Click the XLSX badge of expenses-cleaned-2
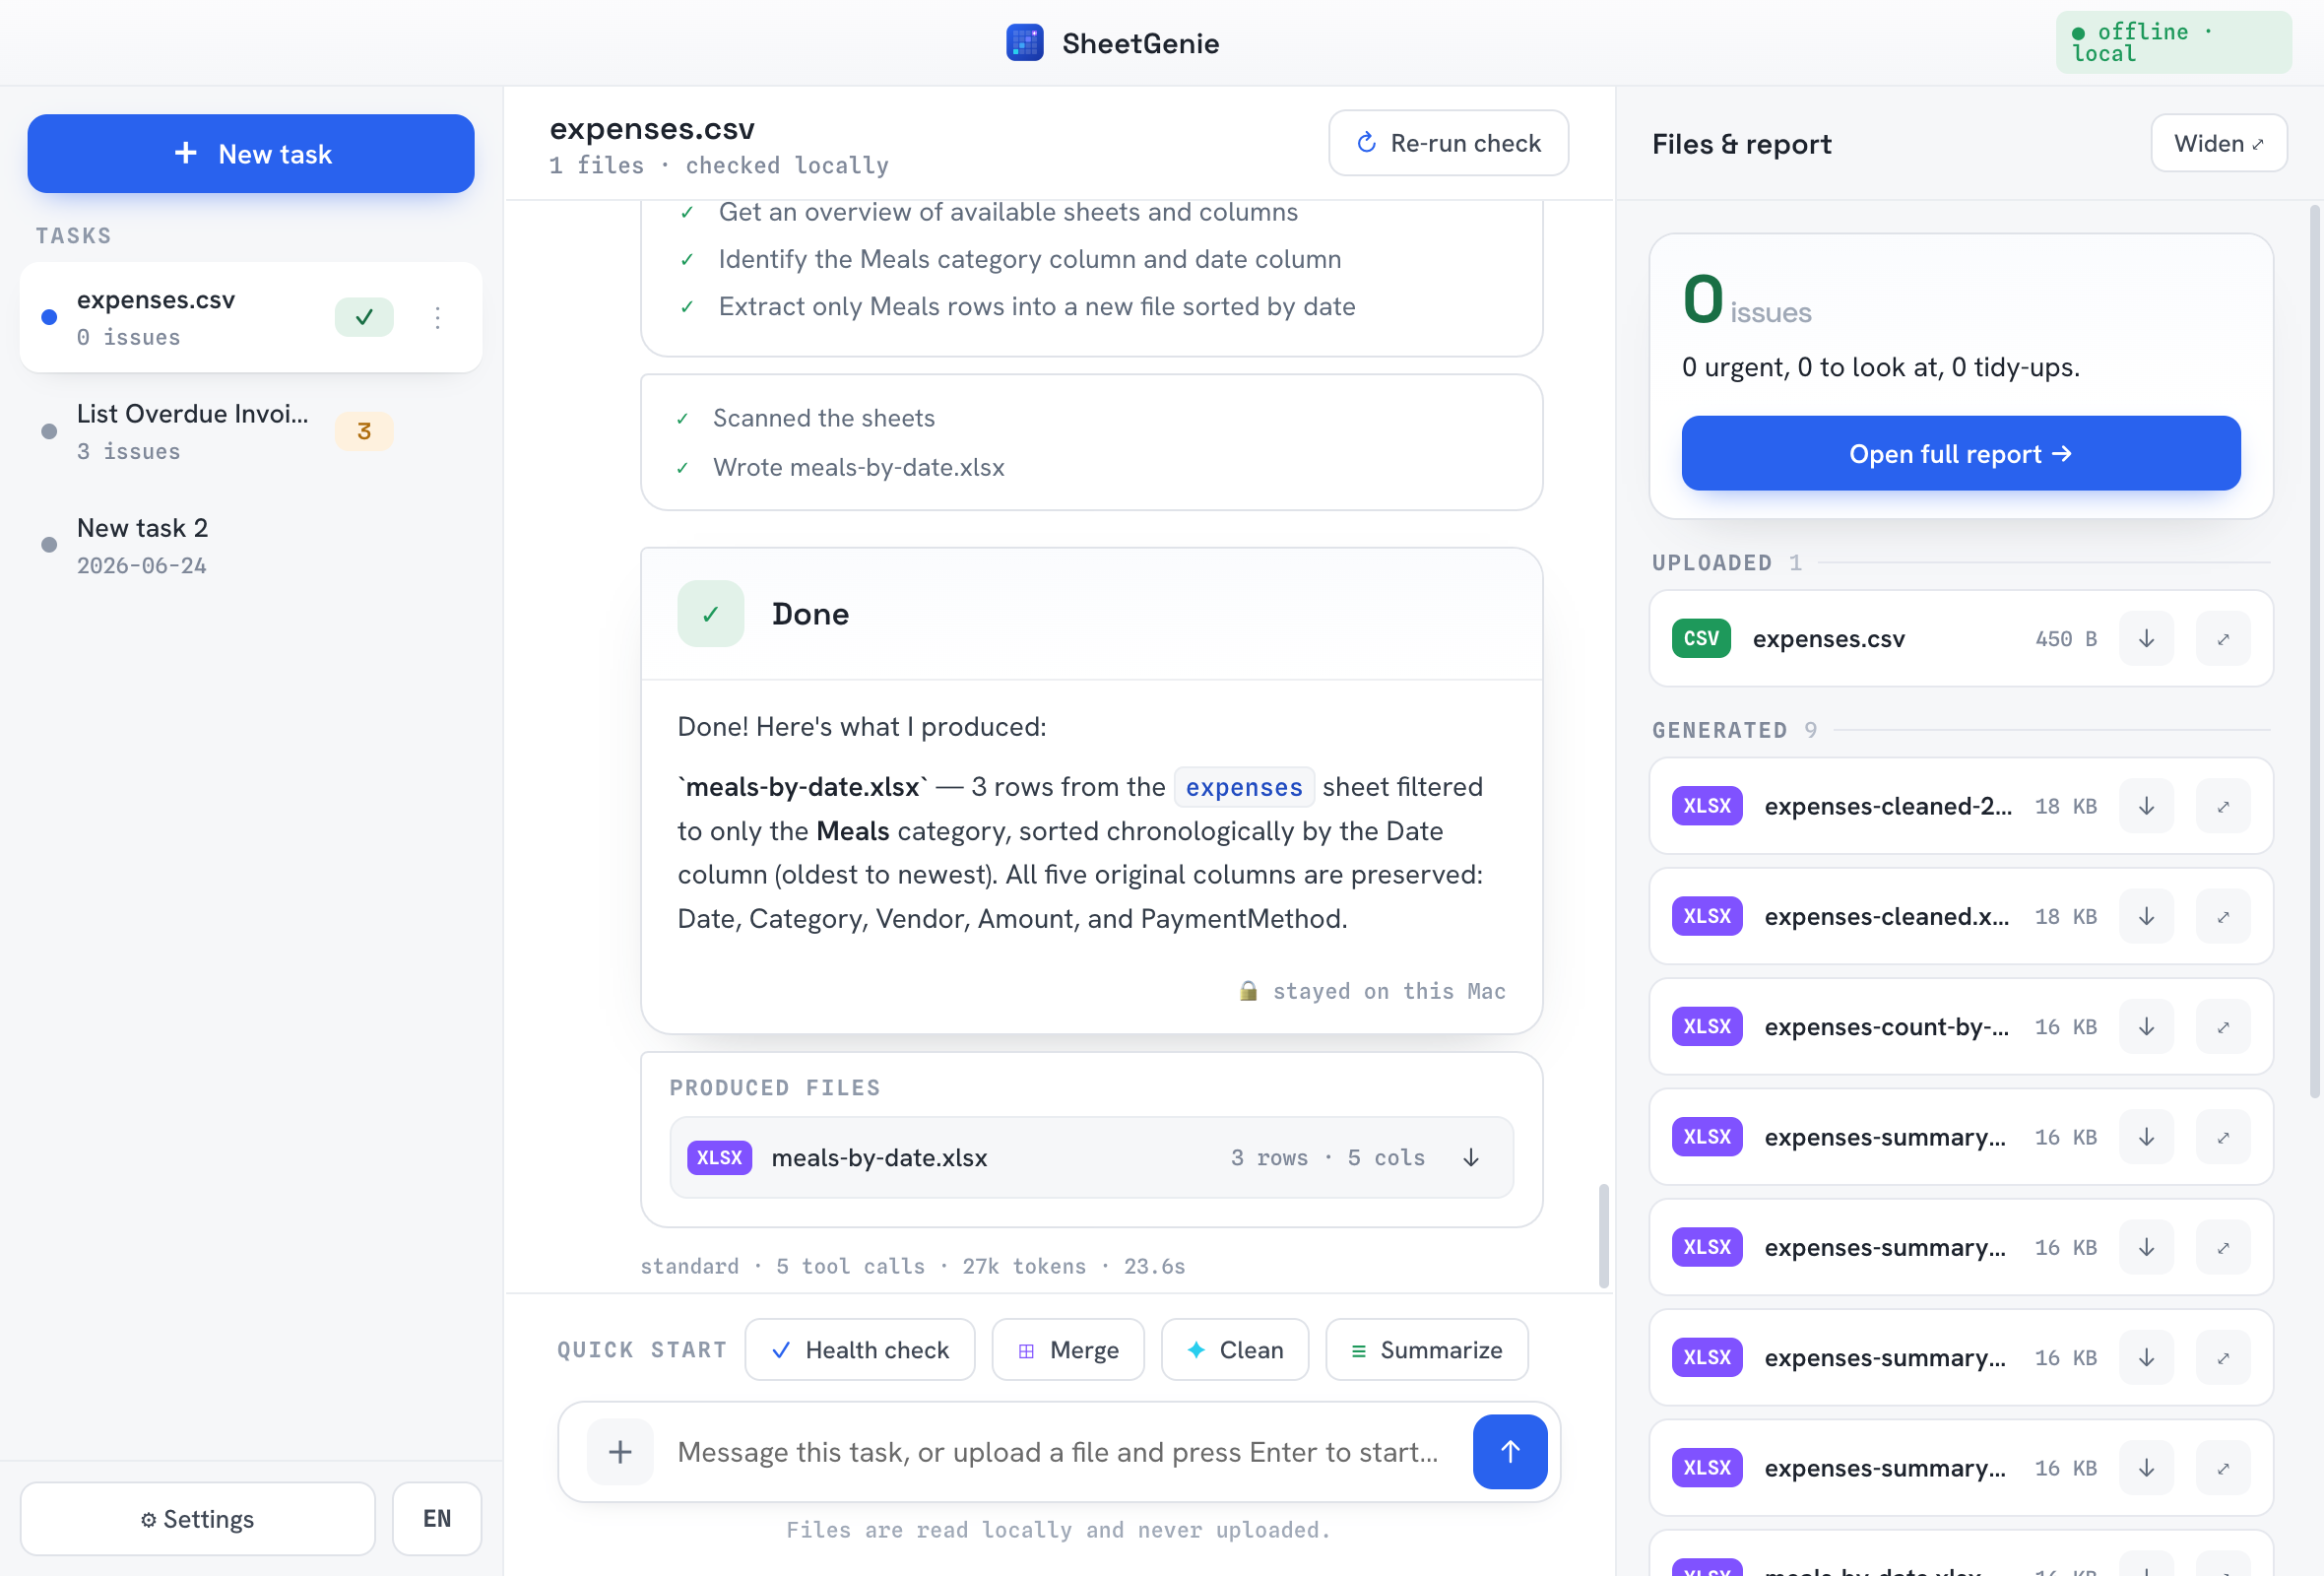Image resolution: width=2324 pixels, height=1576 pixels. [x=1707, y=806]
